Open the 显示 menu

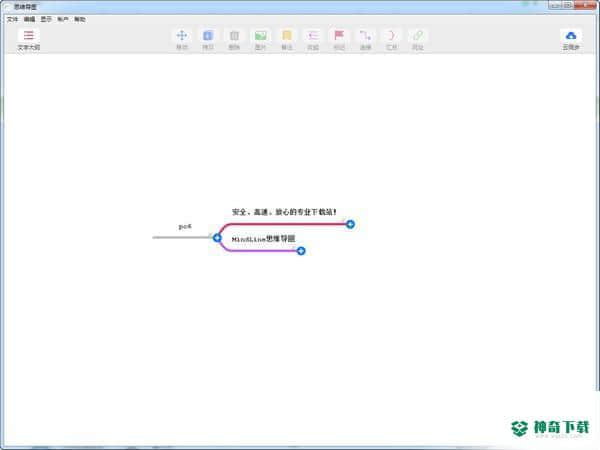point(46,19)
